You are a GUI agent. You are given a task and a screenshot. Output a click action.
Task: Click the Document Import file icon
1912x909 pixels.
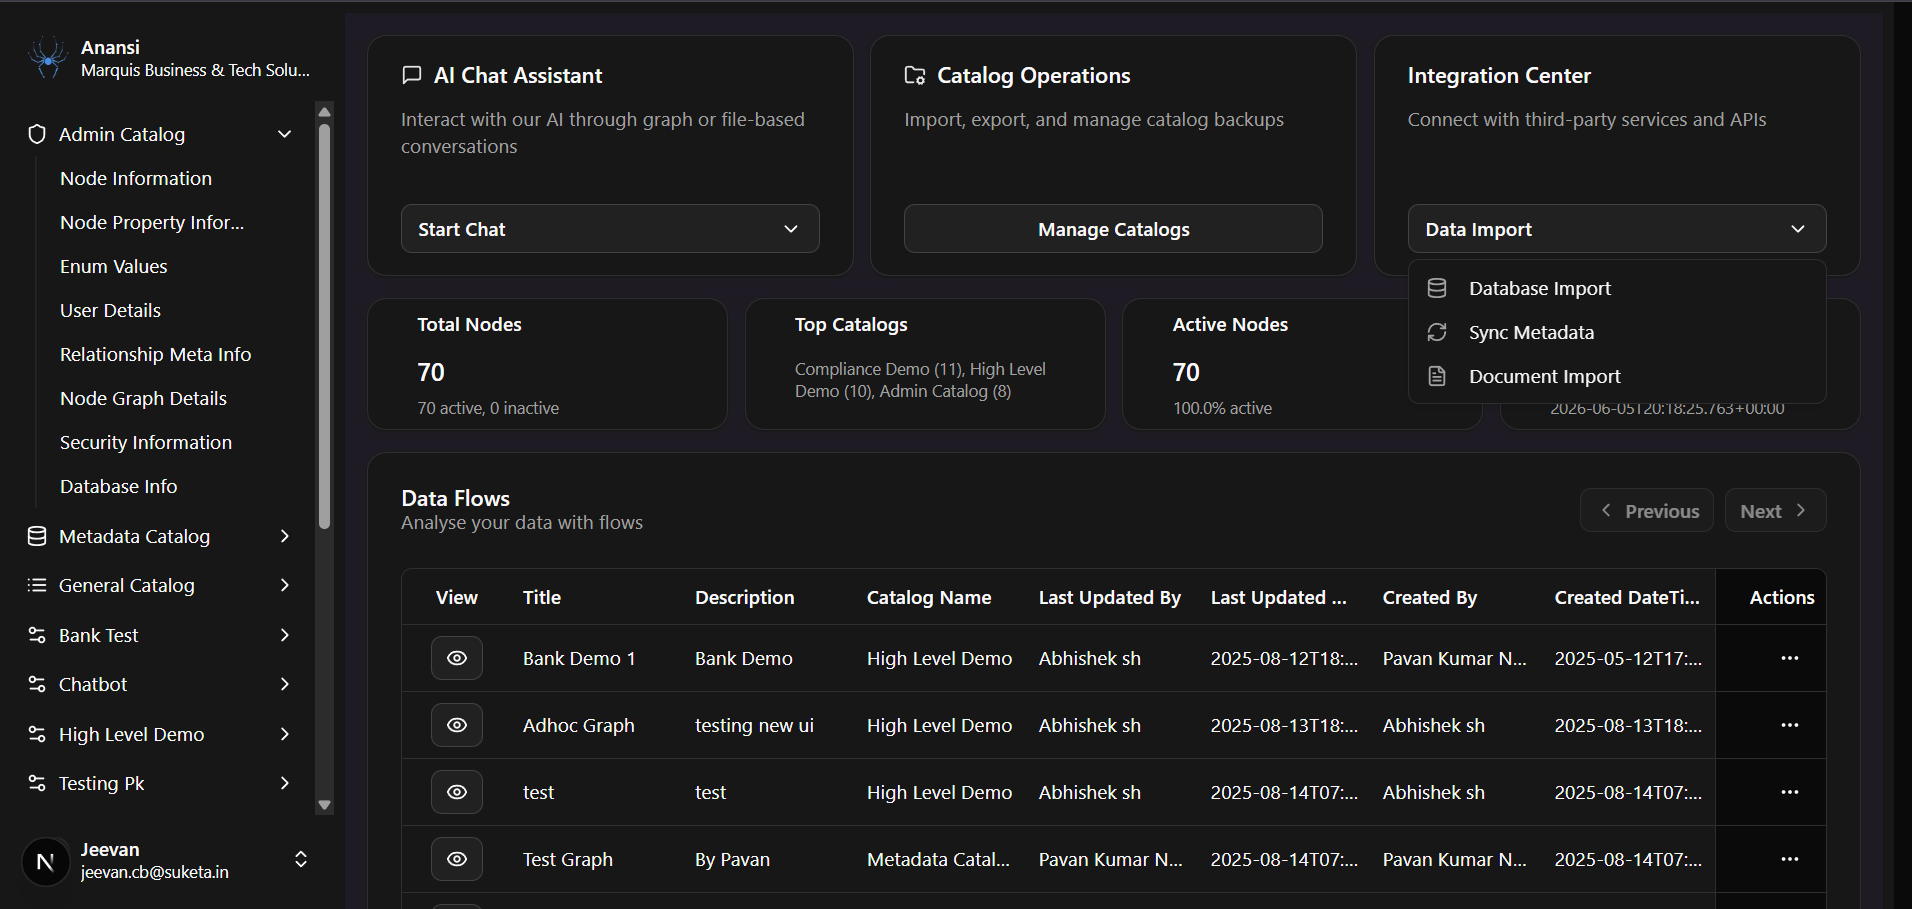[1437, 376]
